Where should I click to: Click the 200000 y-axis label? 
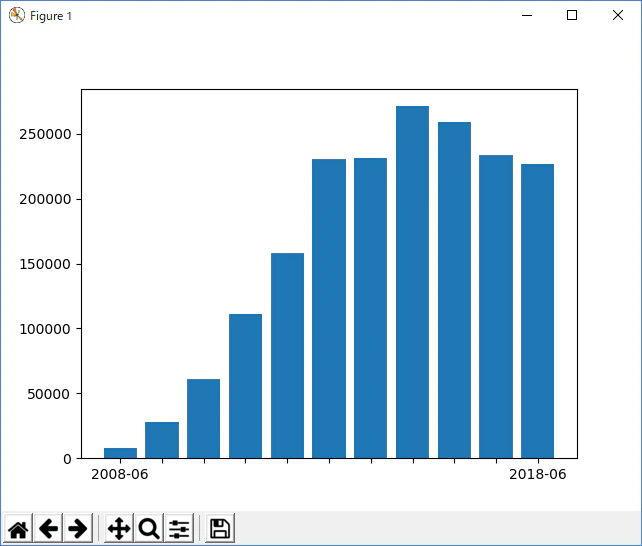coord(45,199)
